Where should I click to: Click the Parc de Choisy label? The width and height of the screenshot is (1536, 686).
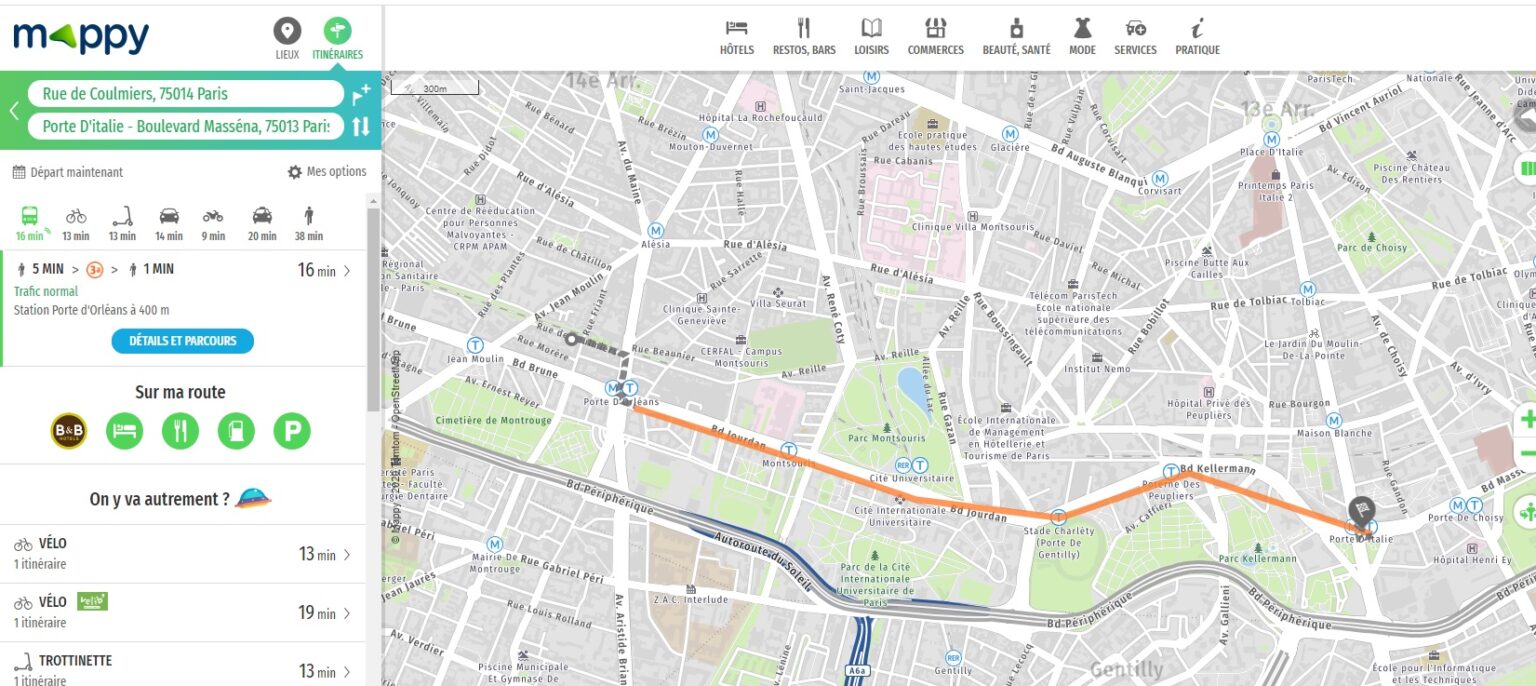(1372, 248)
